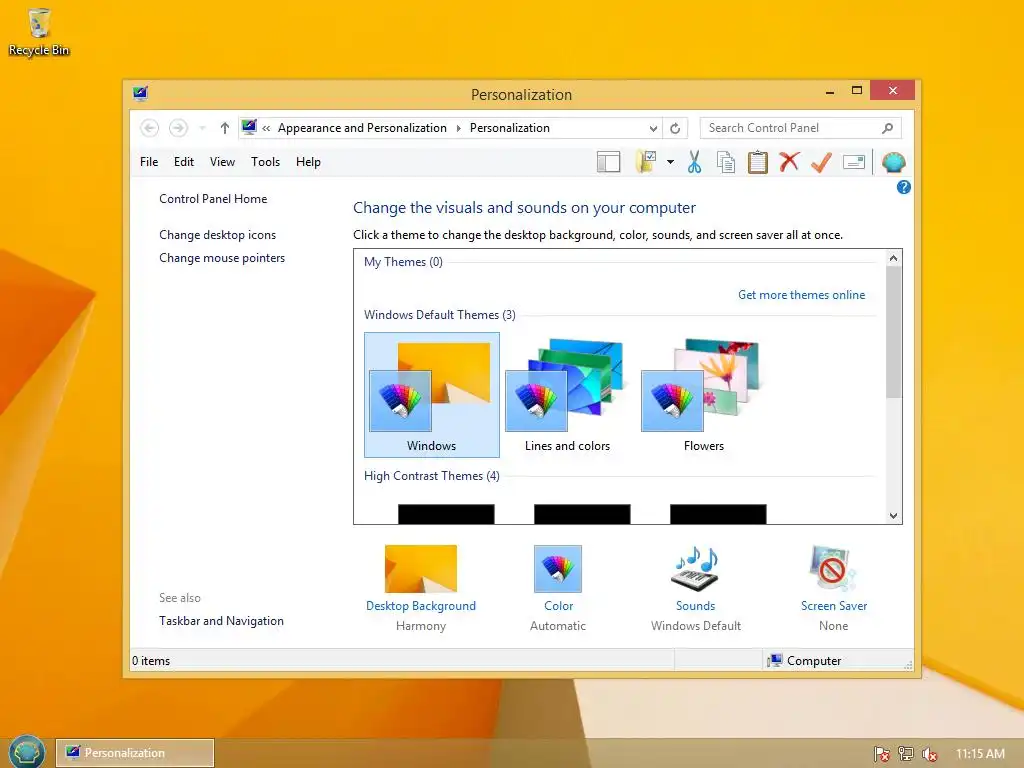Click the Back navigation arrow
The image size is (1024, 768).
tap(150, 128)
